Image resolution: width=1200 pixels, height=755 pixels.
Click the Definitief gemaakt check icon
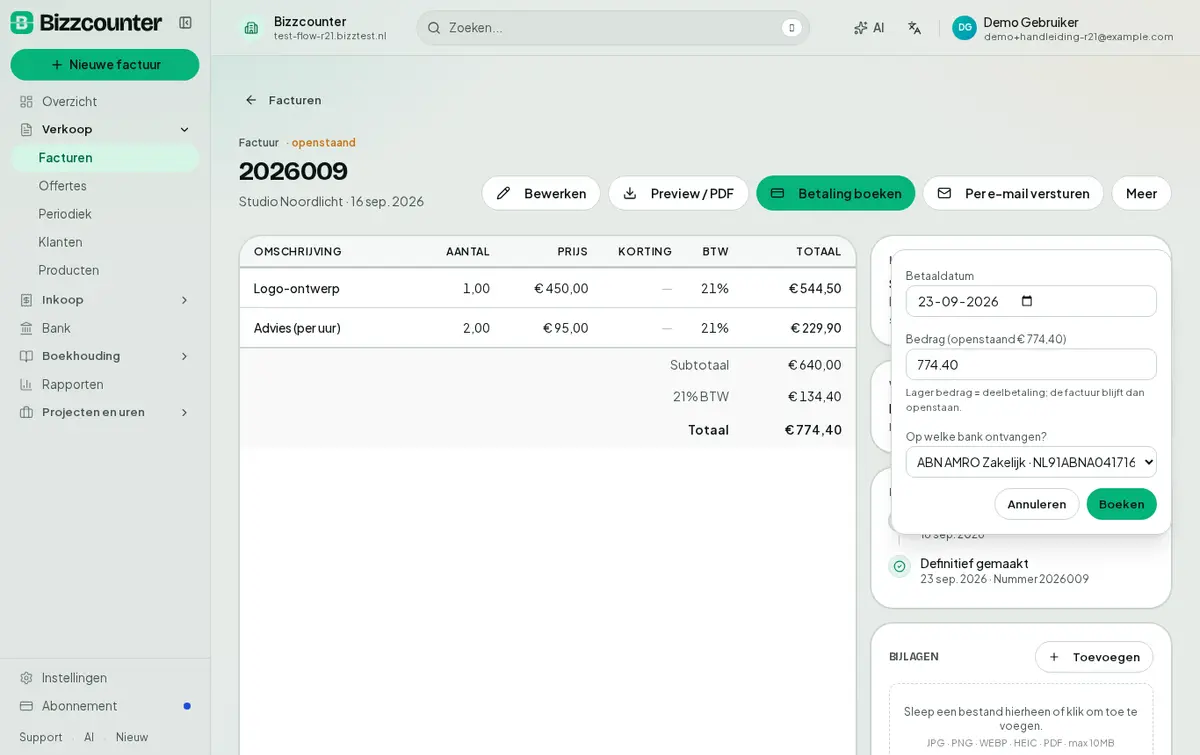click(899, 566)
